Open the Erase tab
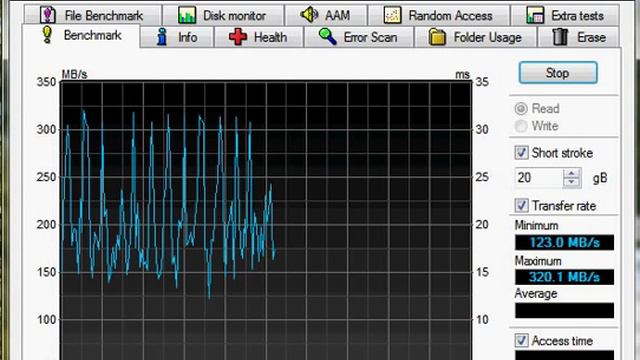 click(x=579, y=37)
